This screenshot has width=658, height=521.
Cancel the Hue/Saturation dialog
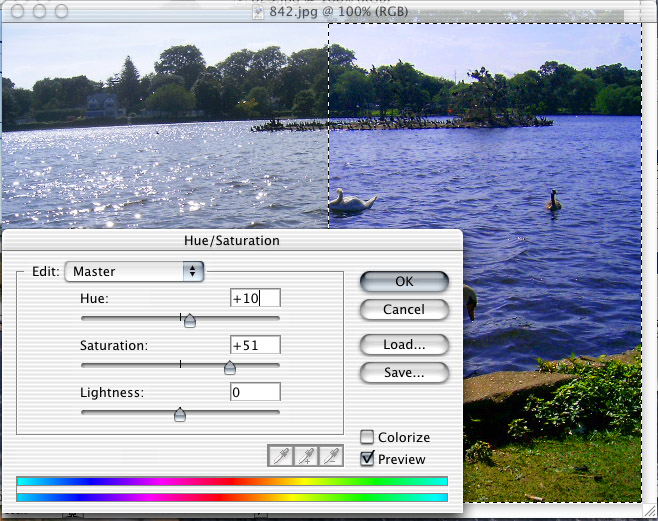click(x=404, y=310)
